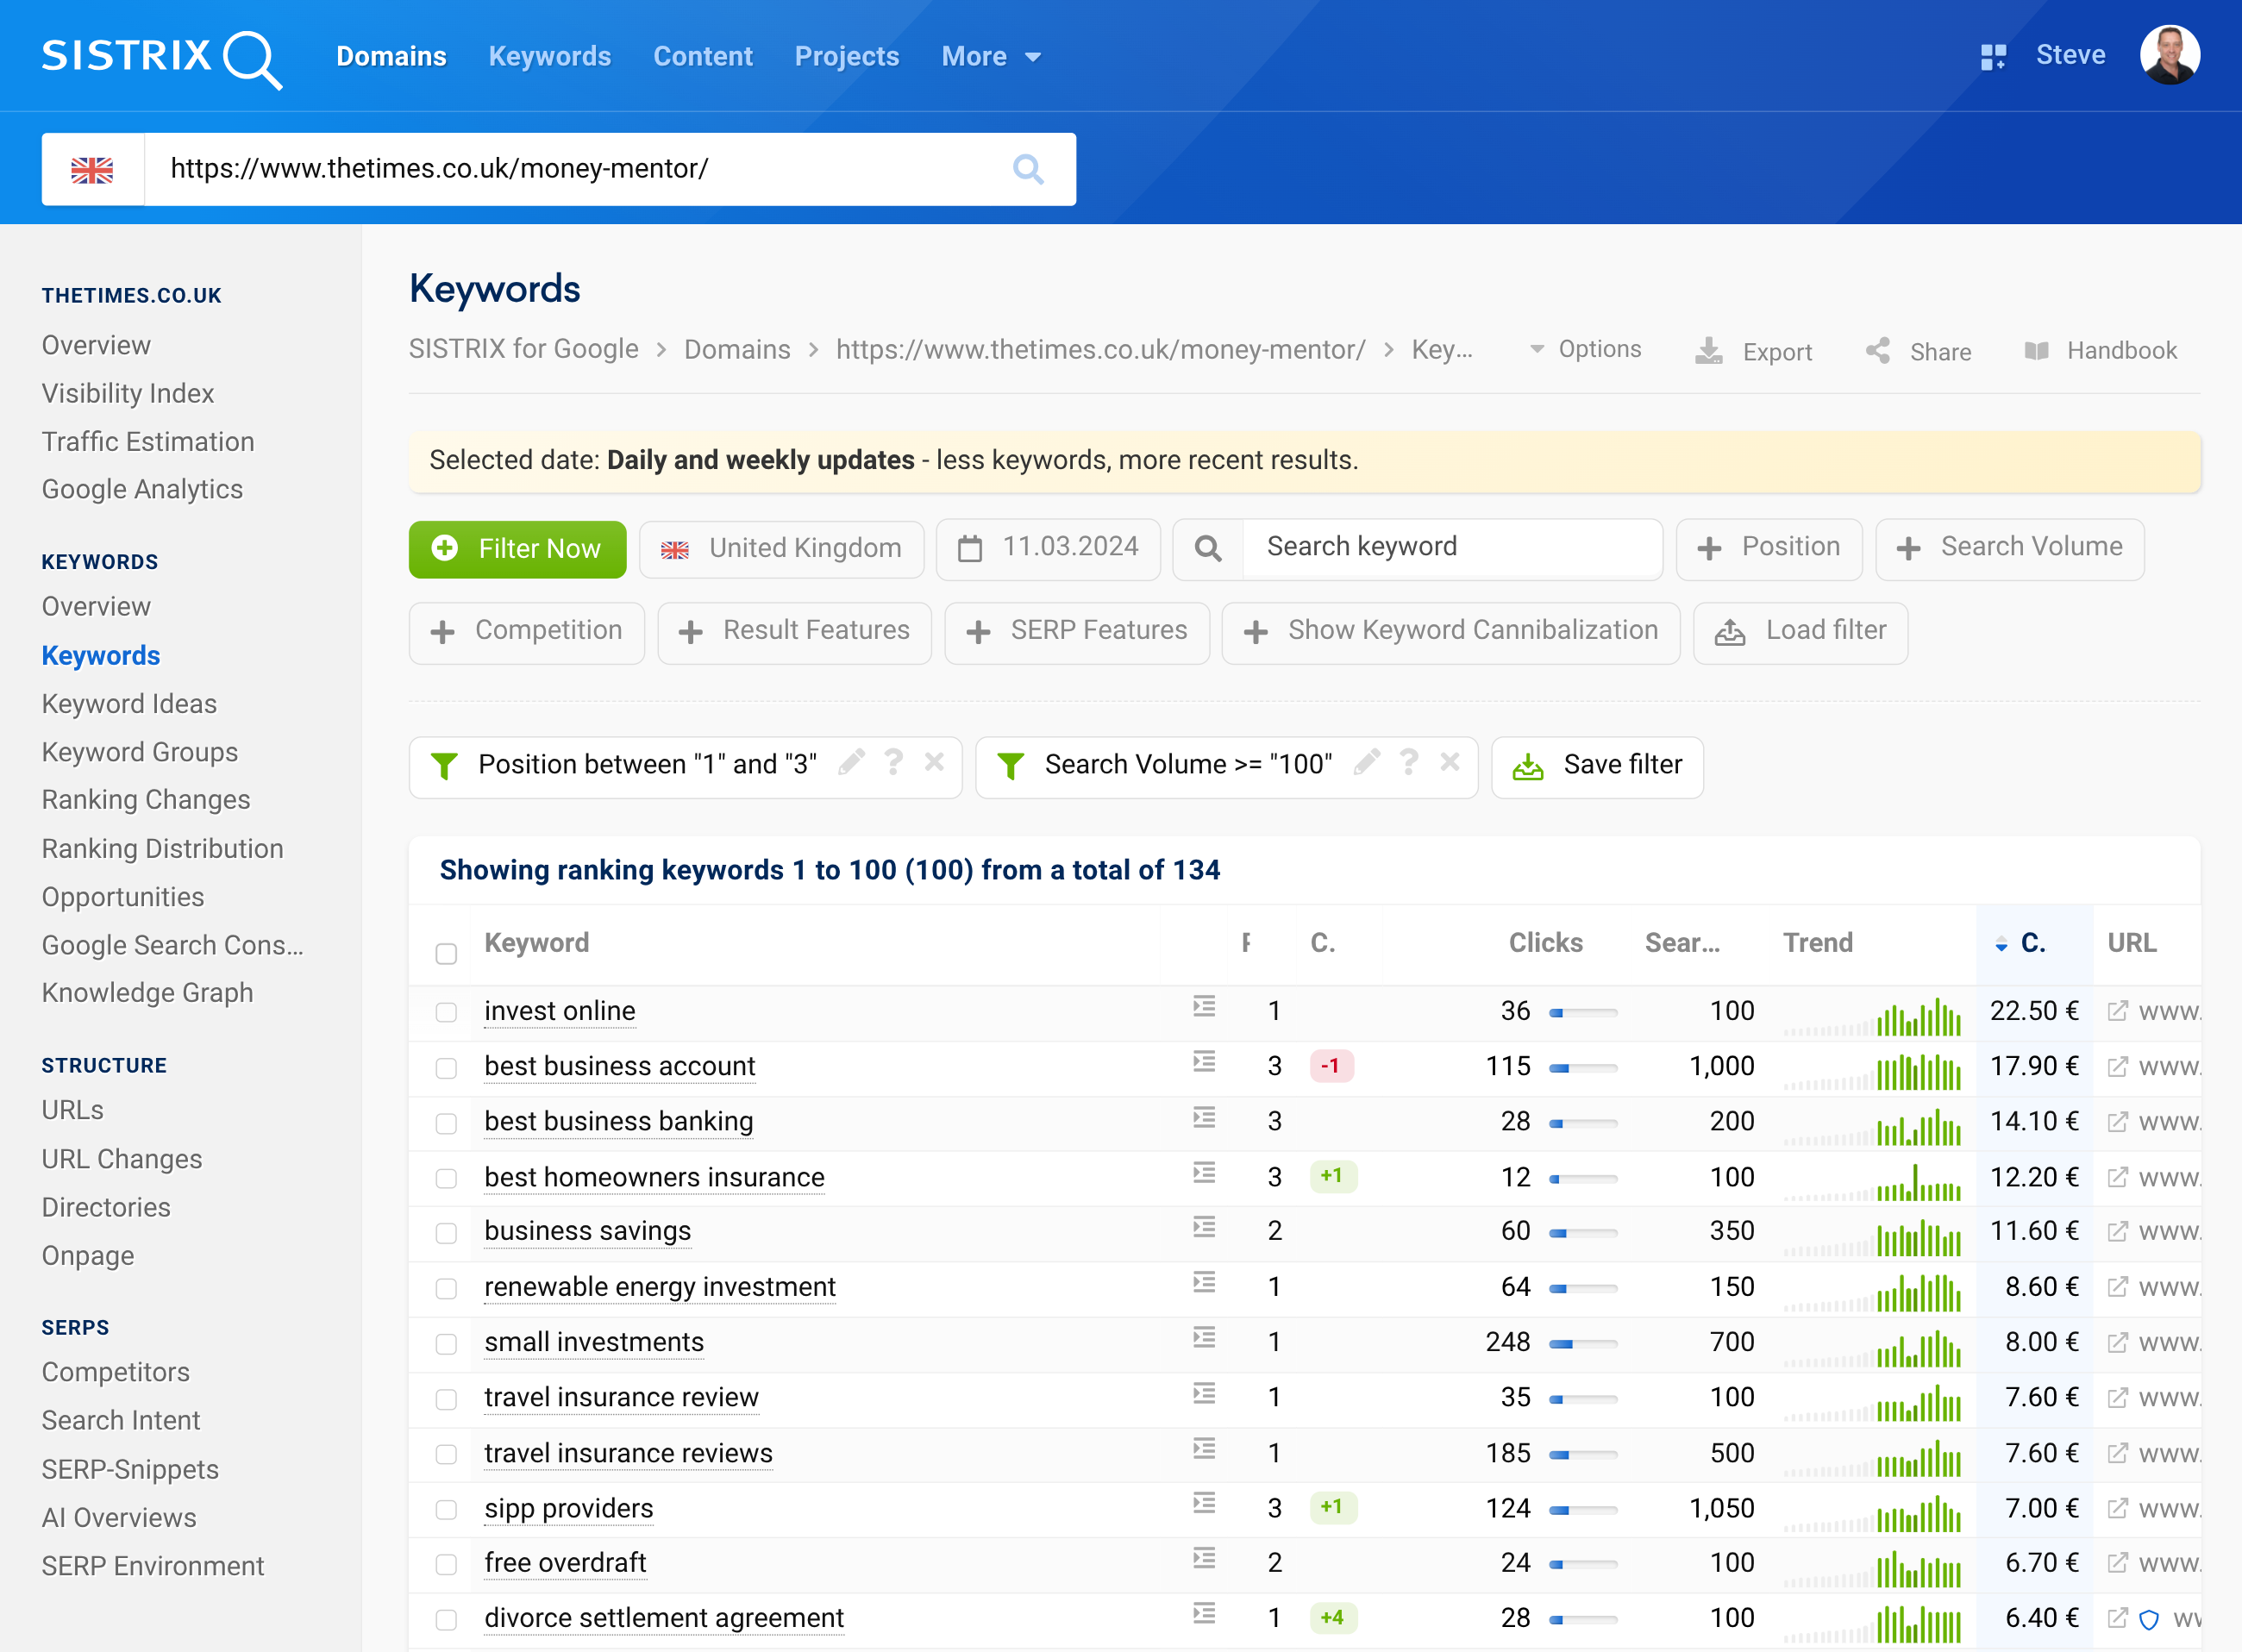Open the Ranking Changes sidebar item
This screenshot has height=1652, width=2242.
[146, 800]
